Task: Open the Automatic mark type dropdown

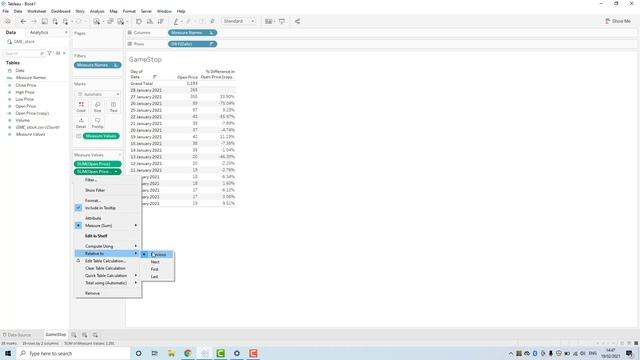Action: pos(98,94)
